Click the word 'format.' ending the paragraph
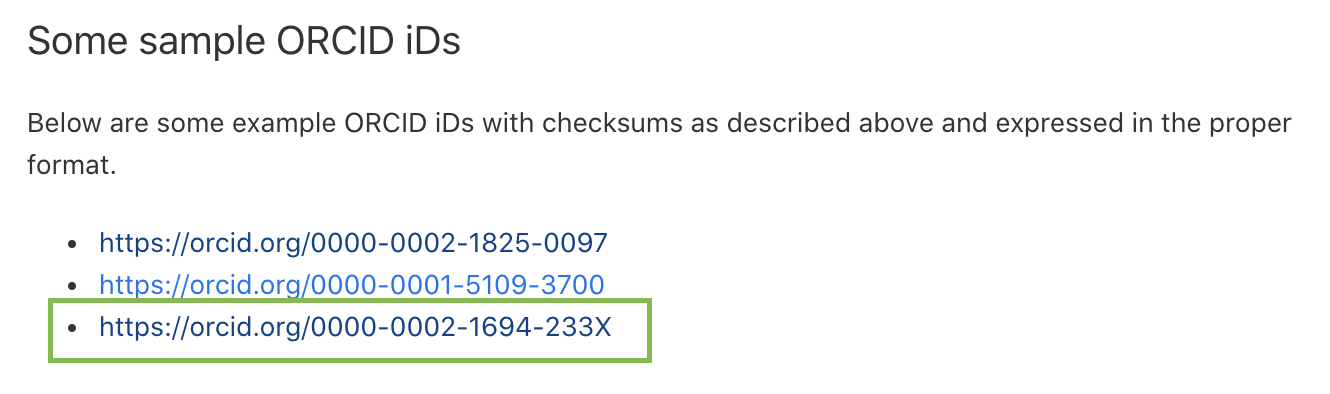The height and width of the screenshot is (394, 1330). click(72, 164)
